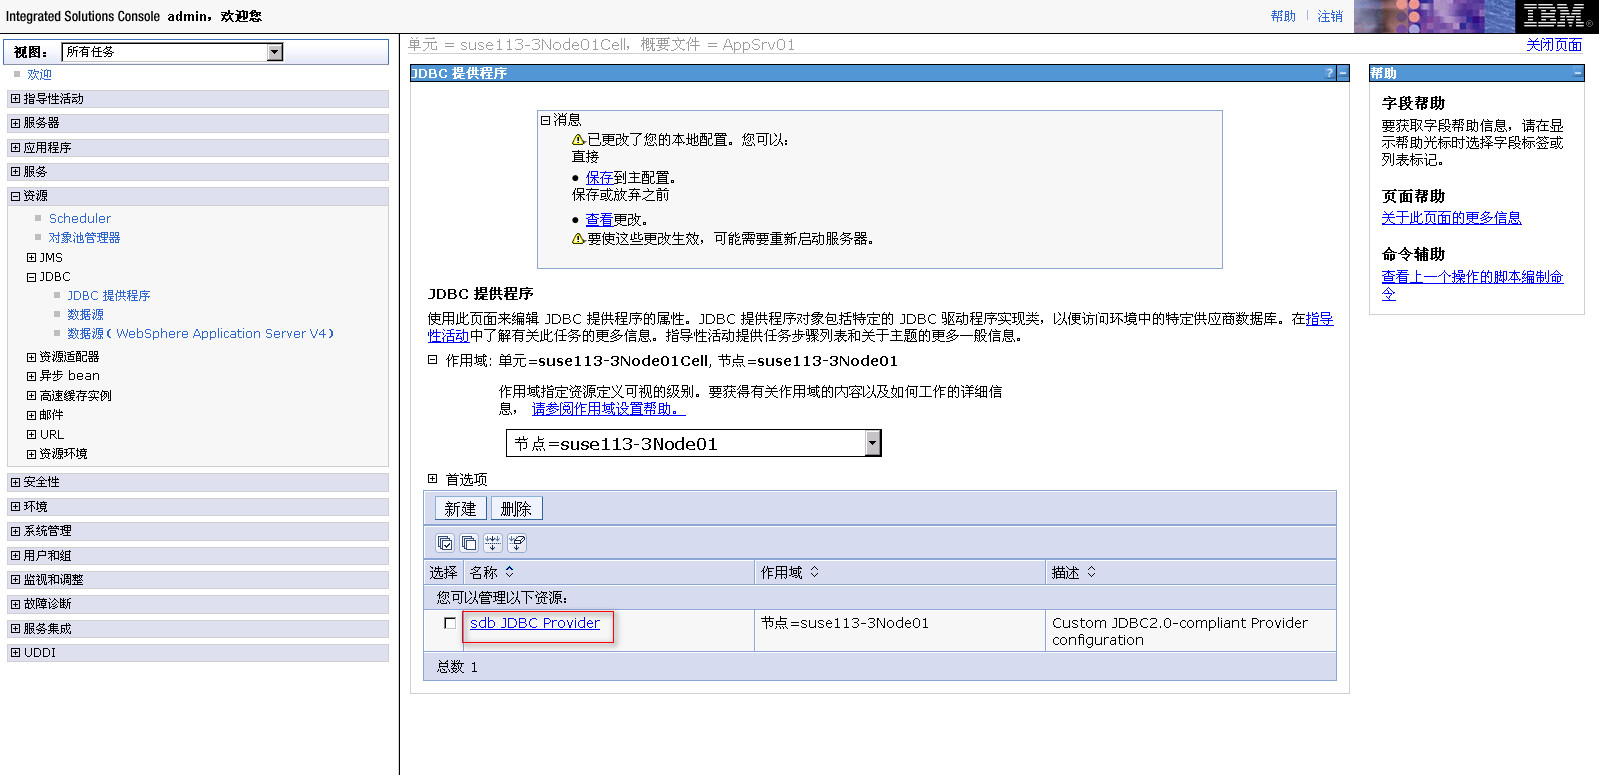Viewport: 1599px width, 775px height.
Task: Expand the 监视和调整 section
Action: (15, 580)
